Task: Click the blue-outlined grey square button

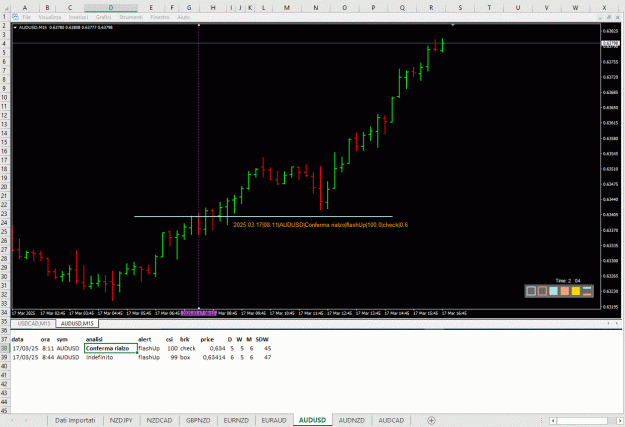Action: coord(531,291)
